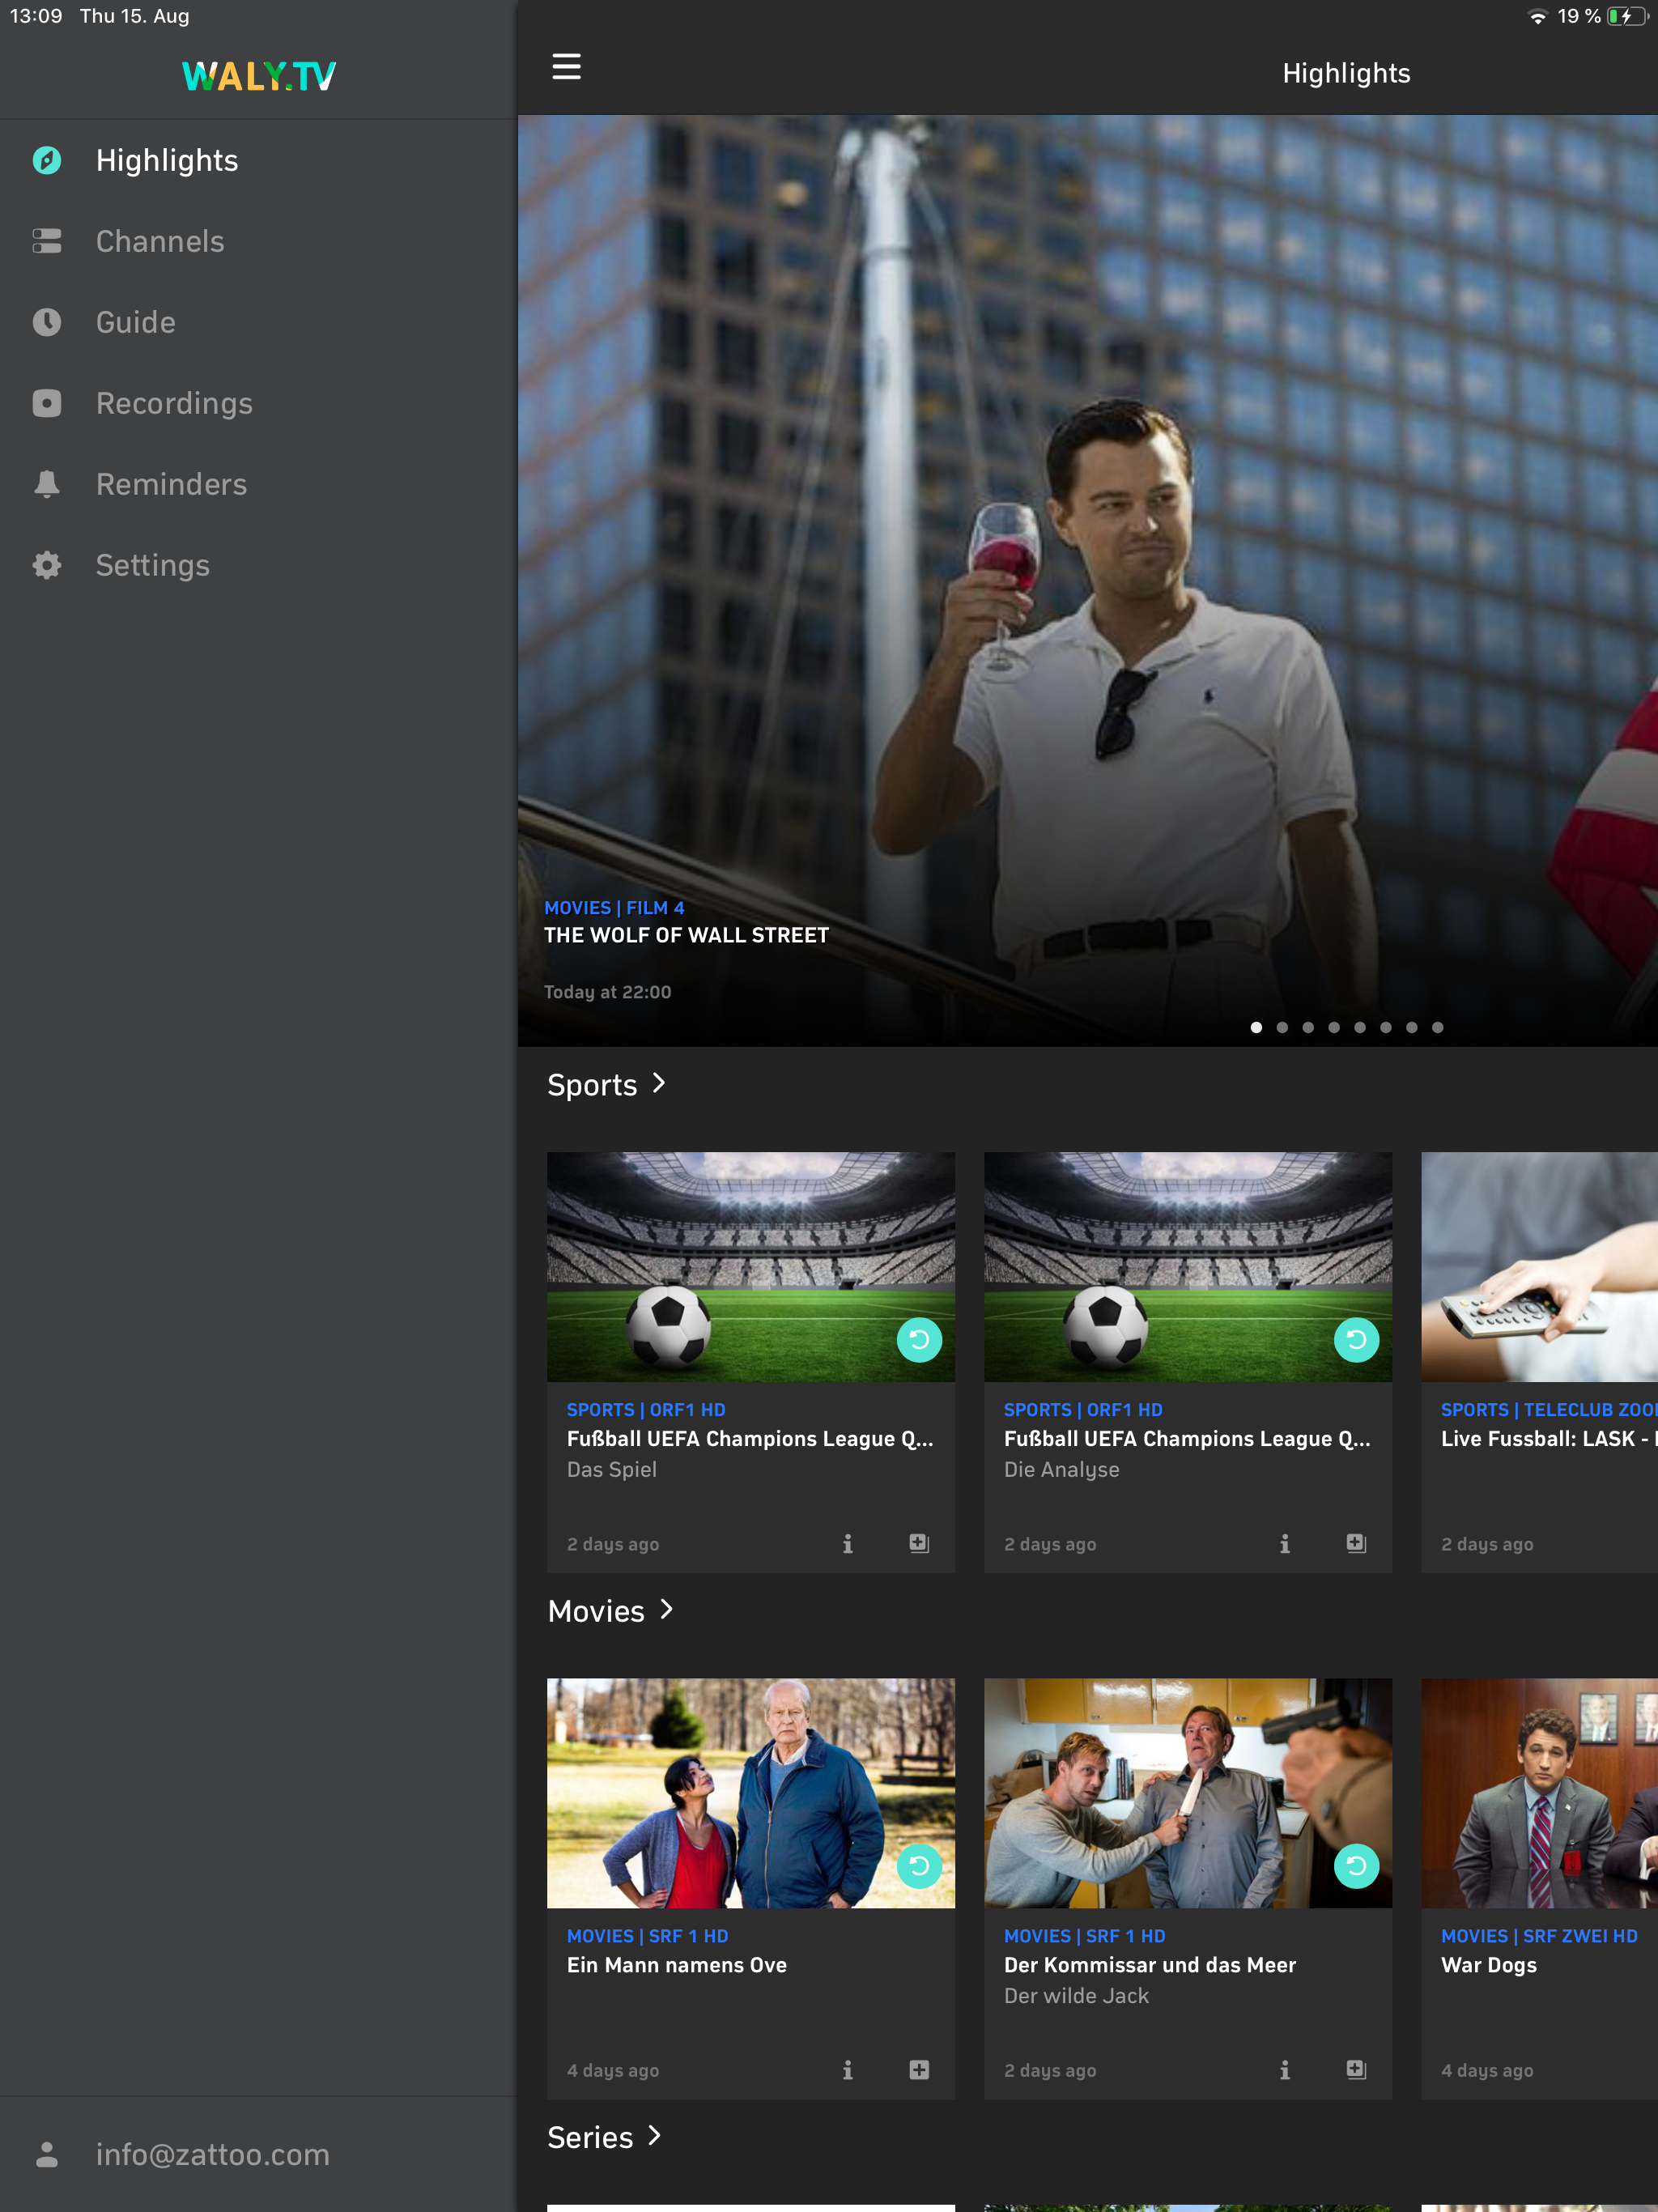Tap the Wi-Fi status icon
1658x2212 pixels.
pyautogui.click(x=1537, y=16)
